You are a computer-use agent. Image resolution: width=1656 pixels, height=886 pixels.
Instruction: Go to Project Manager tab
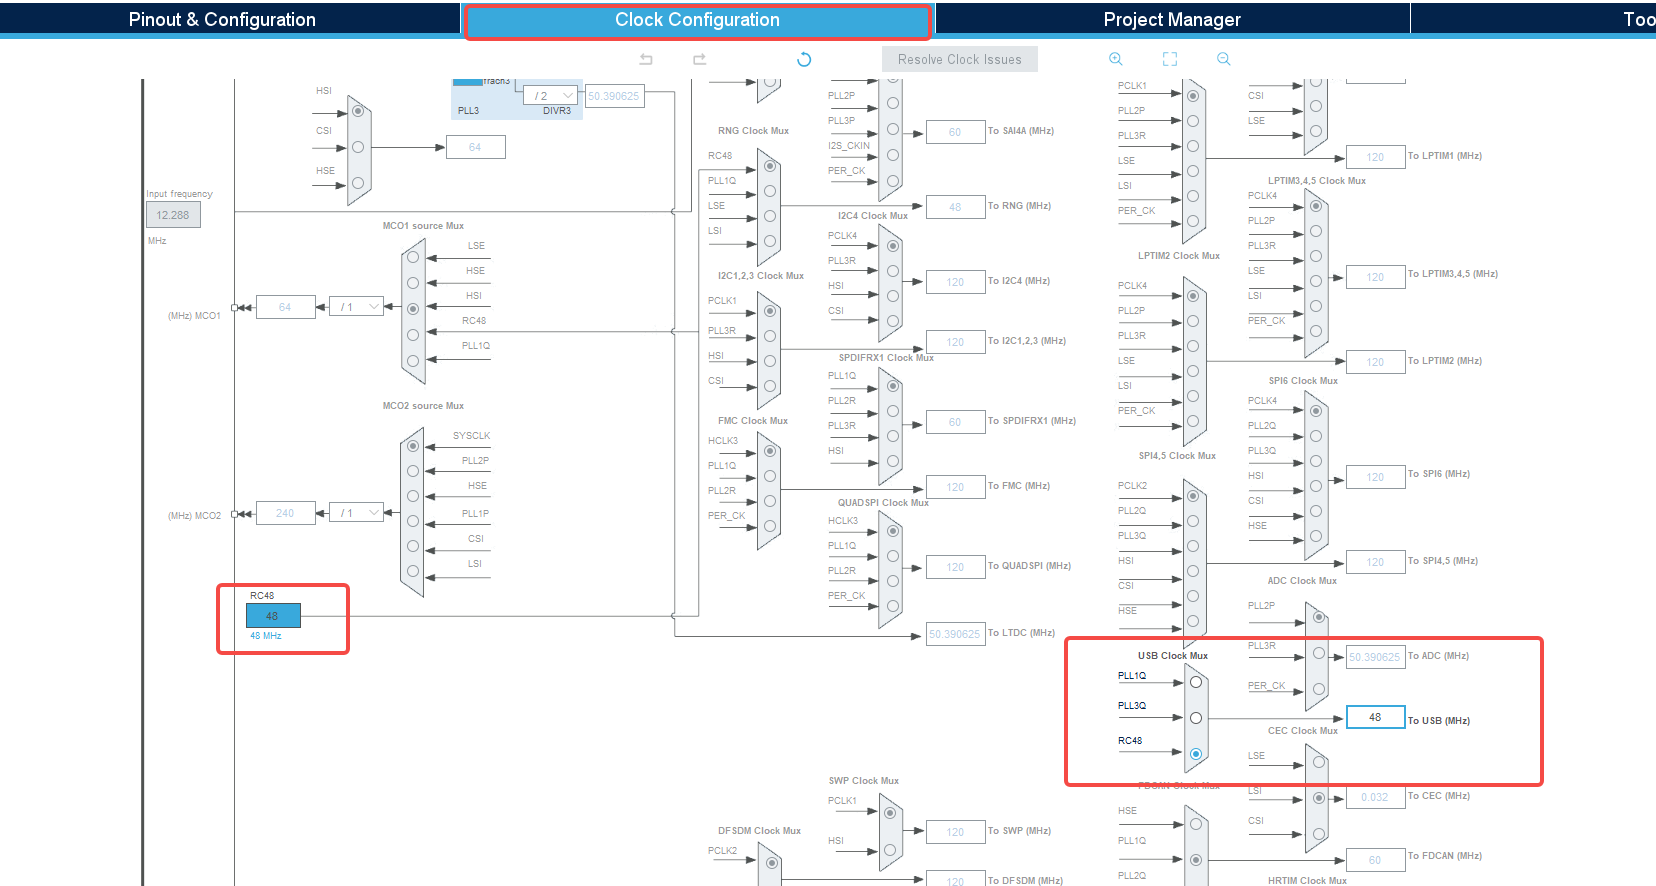coord(1172,19)
